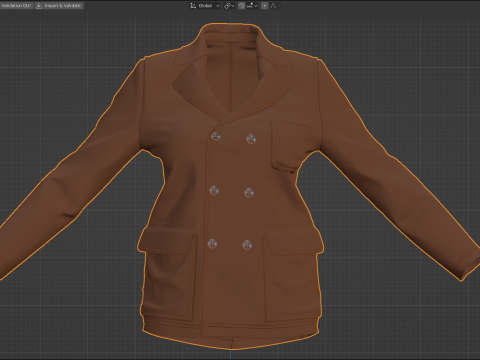The height and width of the screenshot is (360, 480).
Task: Open the snapping options dropdown
Action: click(x=252, y=6)
